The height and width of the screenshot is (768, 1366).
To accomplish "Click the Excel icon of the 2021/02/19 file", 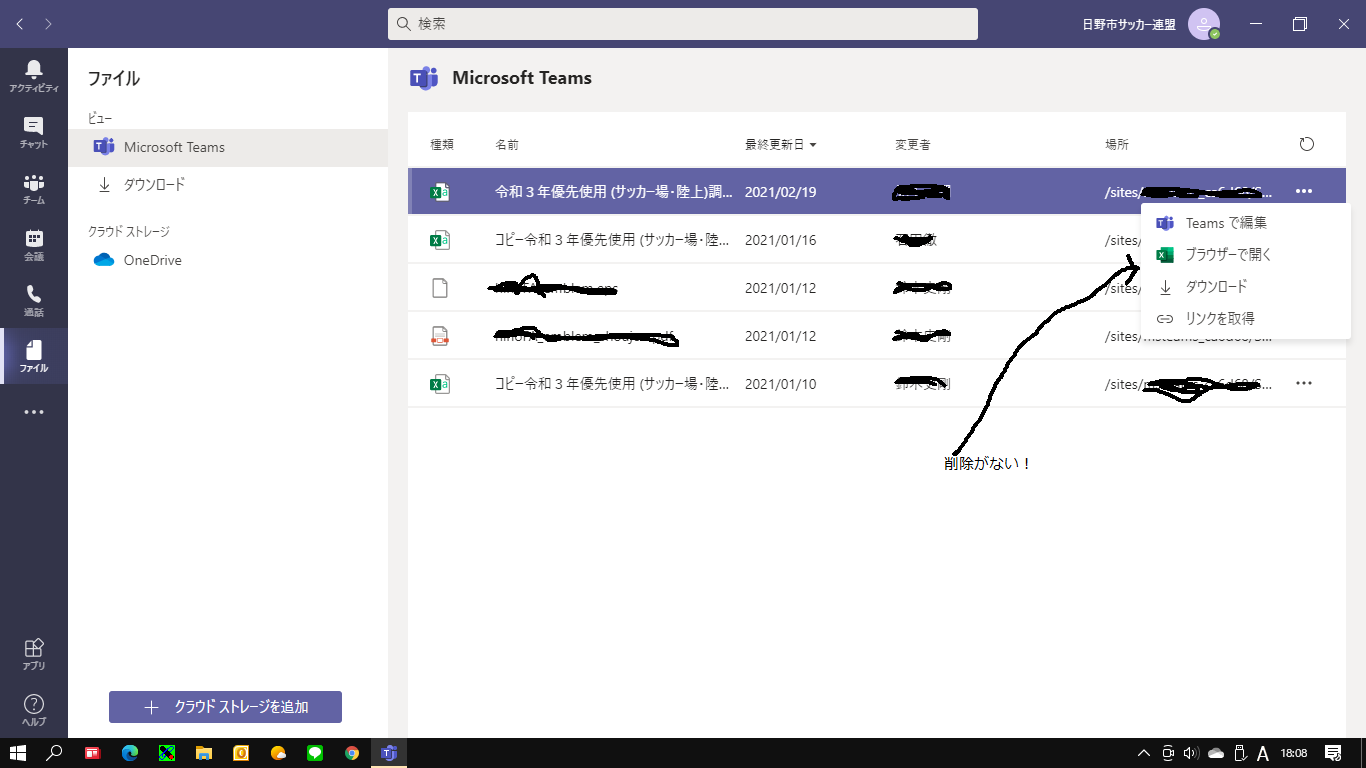I will pyautogui.click(x=439, y=192).
